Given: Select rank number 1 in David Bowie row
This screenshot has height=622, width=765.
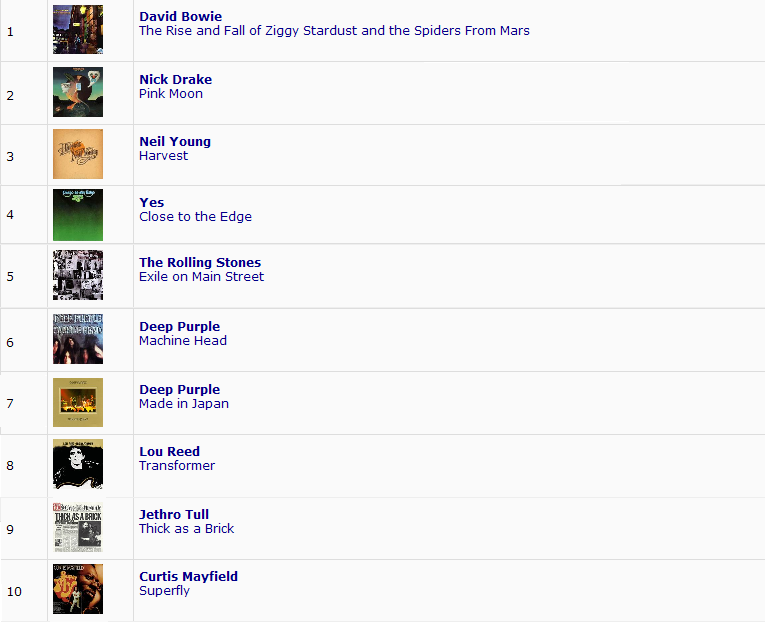Looking at the screenshot, I should click(10, 32).
